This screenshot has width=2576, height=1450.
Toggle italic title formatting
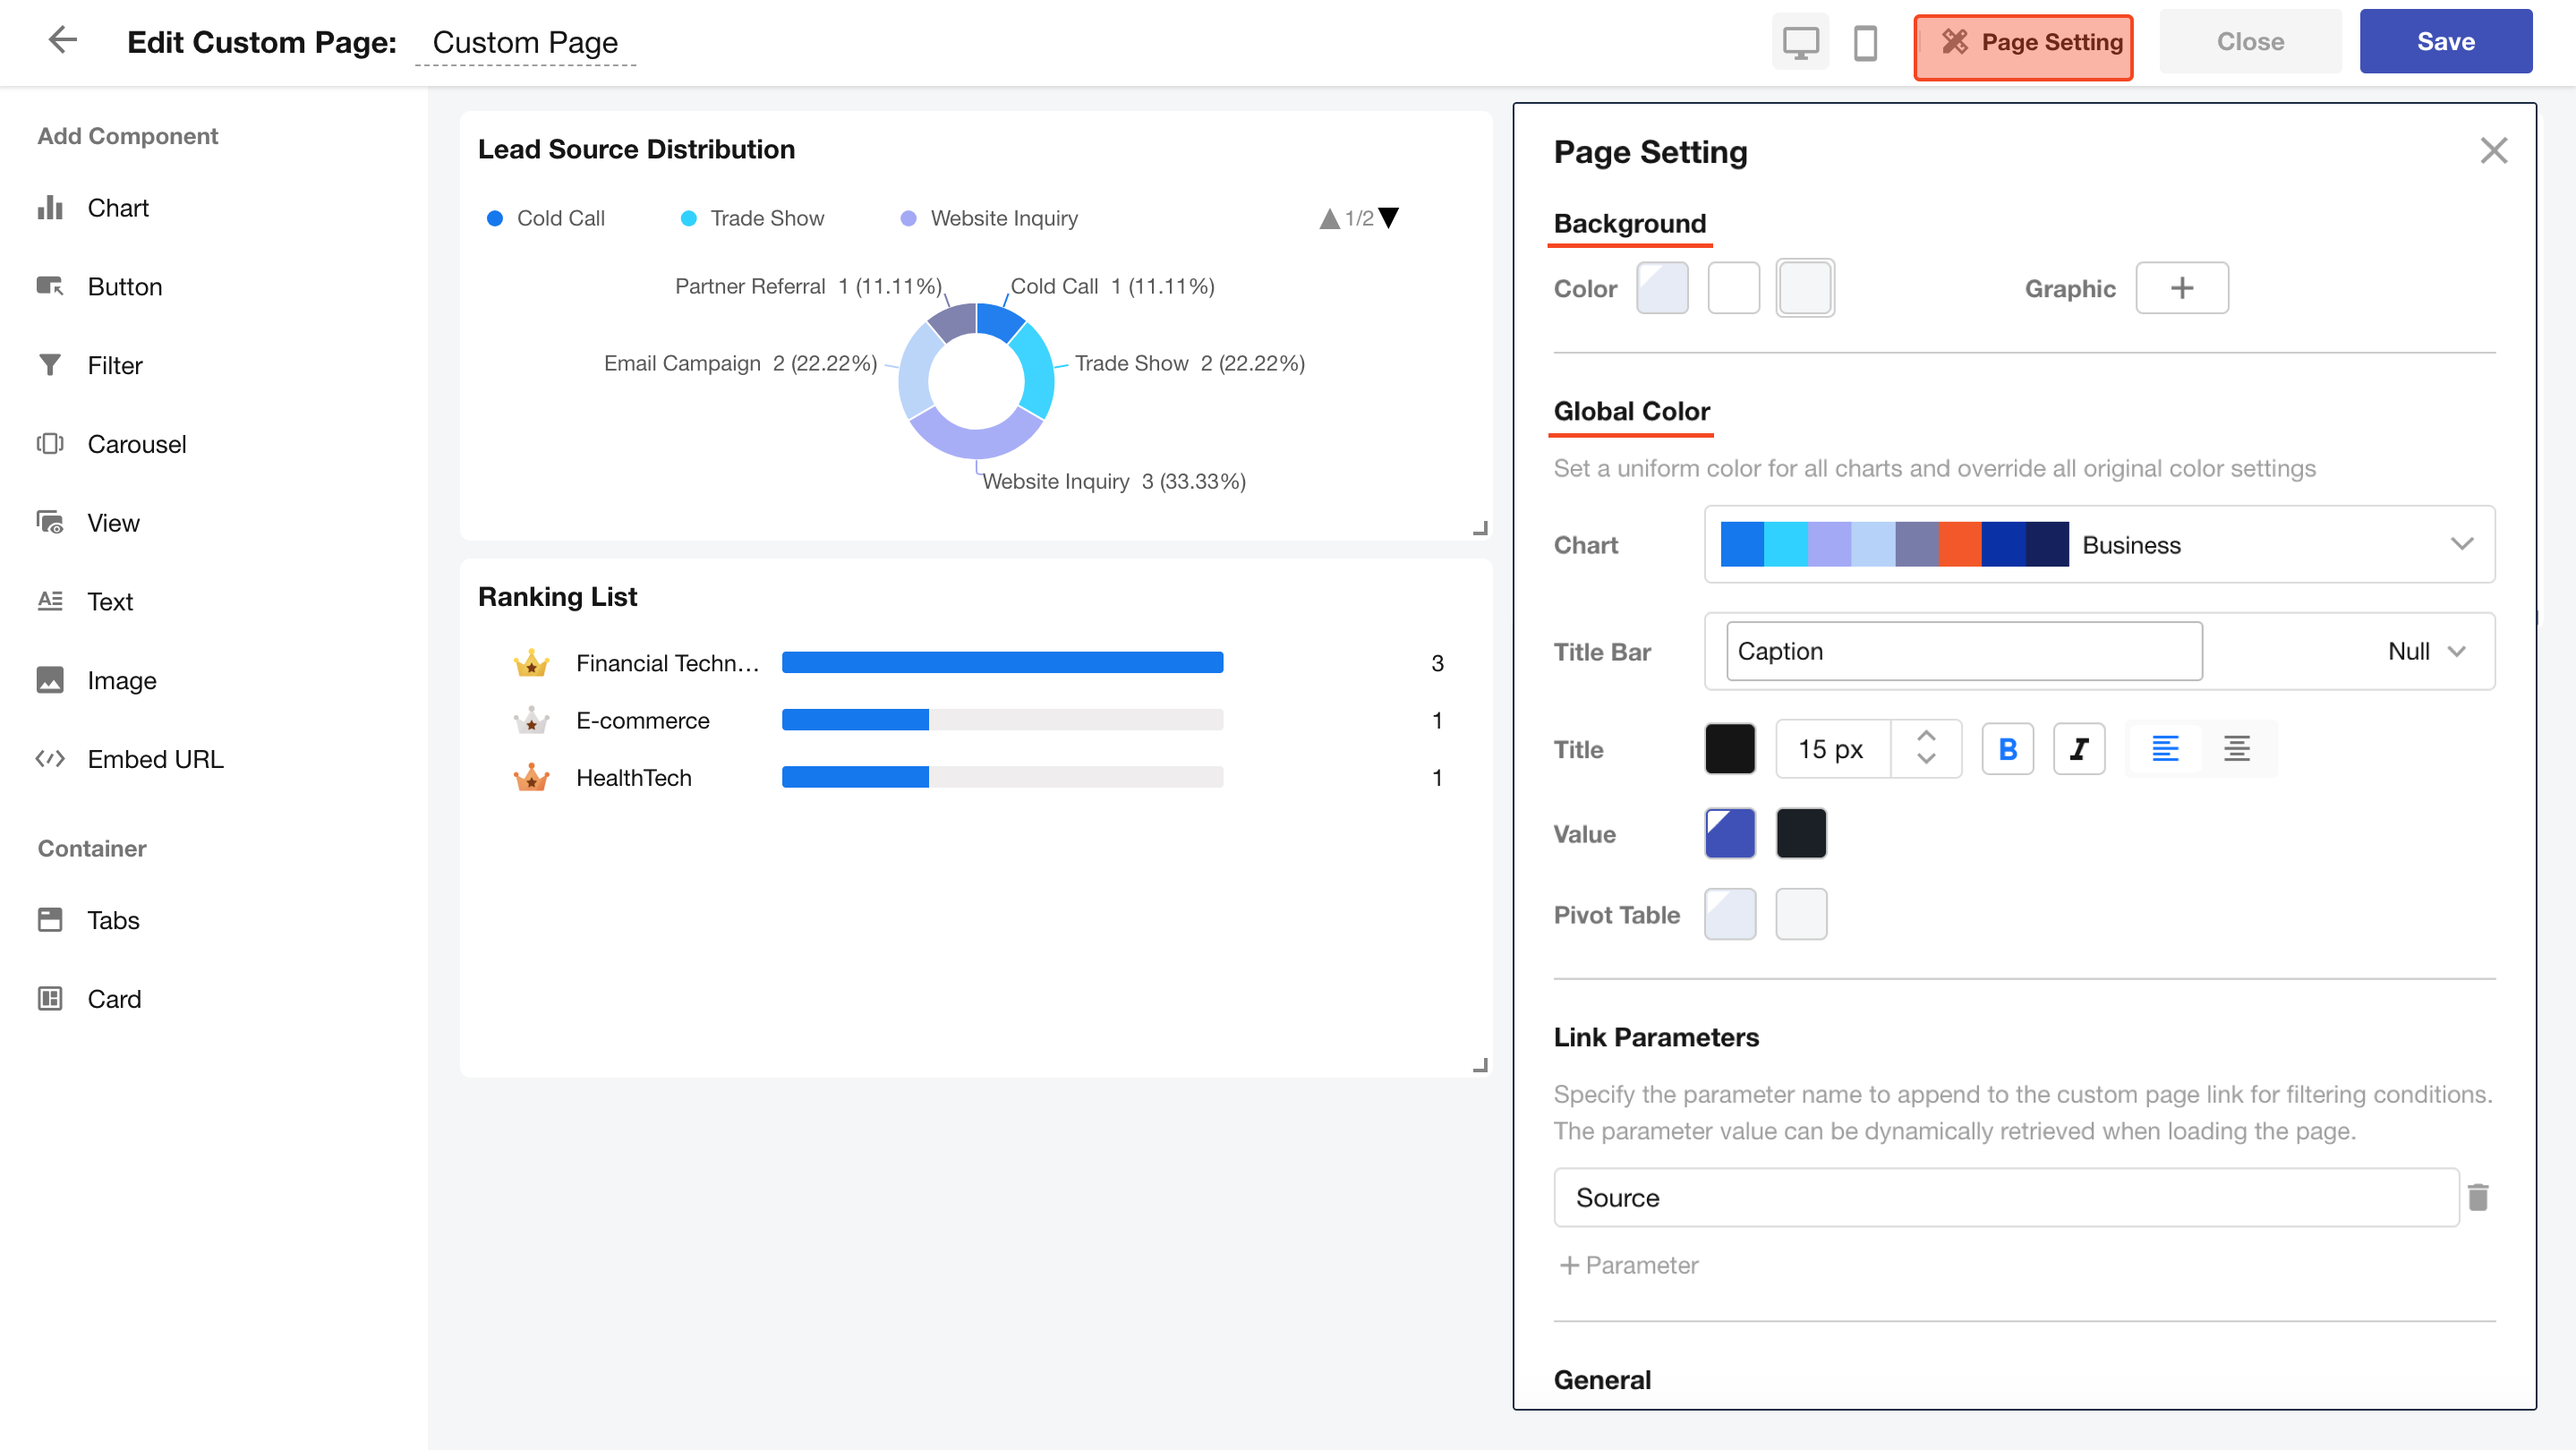(x=2078, y=749)
